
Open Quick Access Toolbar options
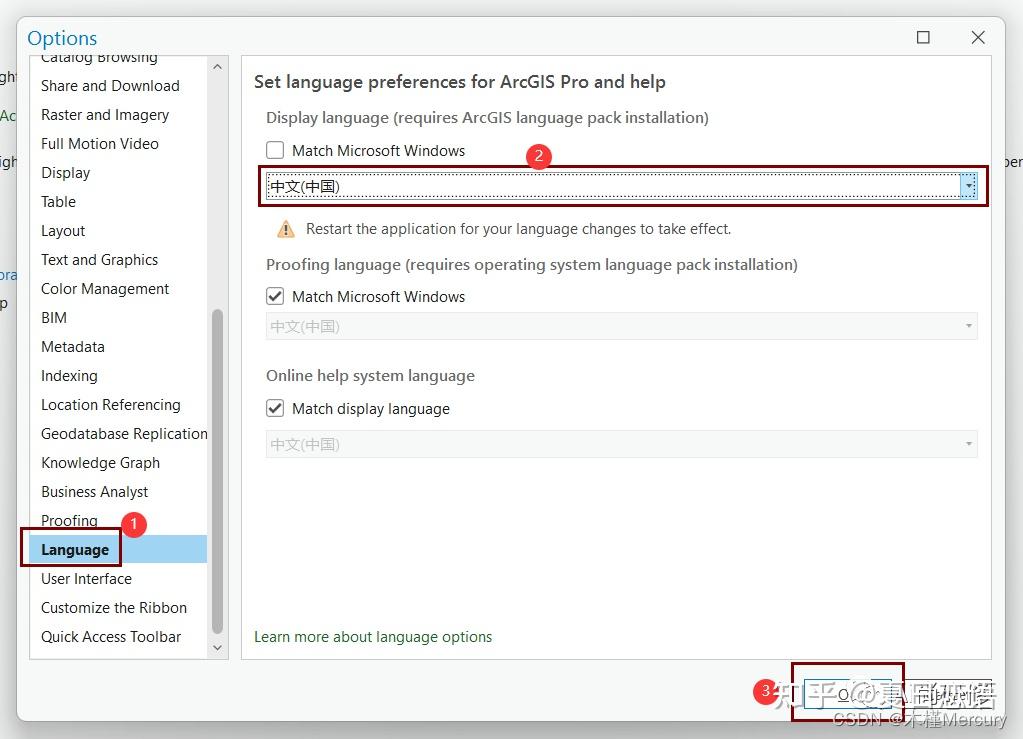pyautogui.click(x=110, y=636)
